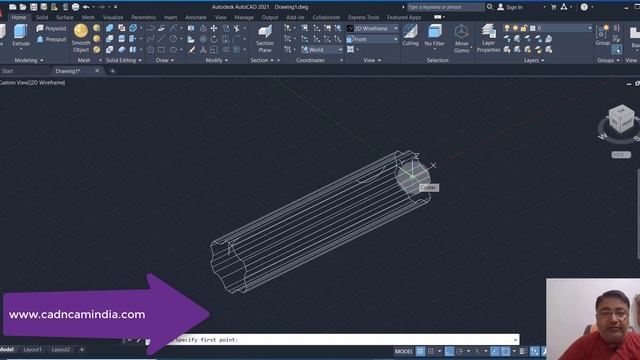This screenshot has height=360, width=640.
Task: Activate the Polysolid tool
Action: [51, 28]
